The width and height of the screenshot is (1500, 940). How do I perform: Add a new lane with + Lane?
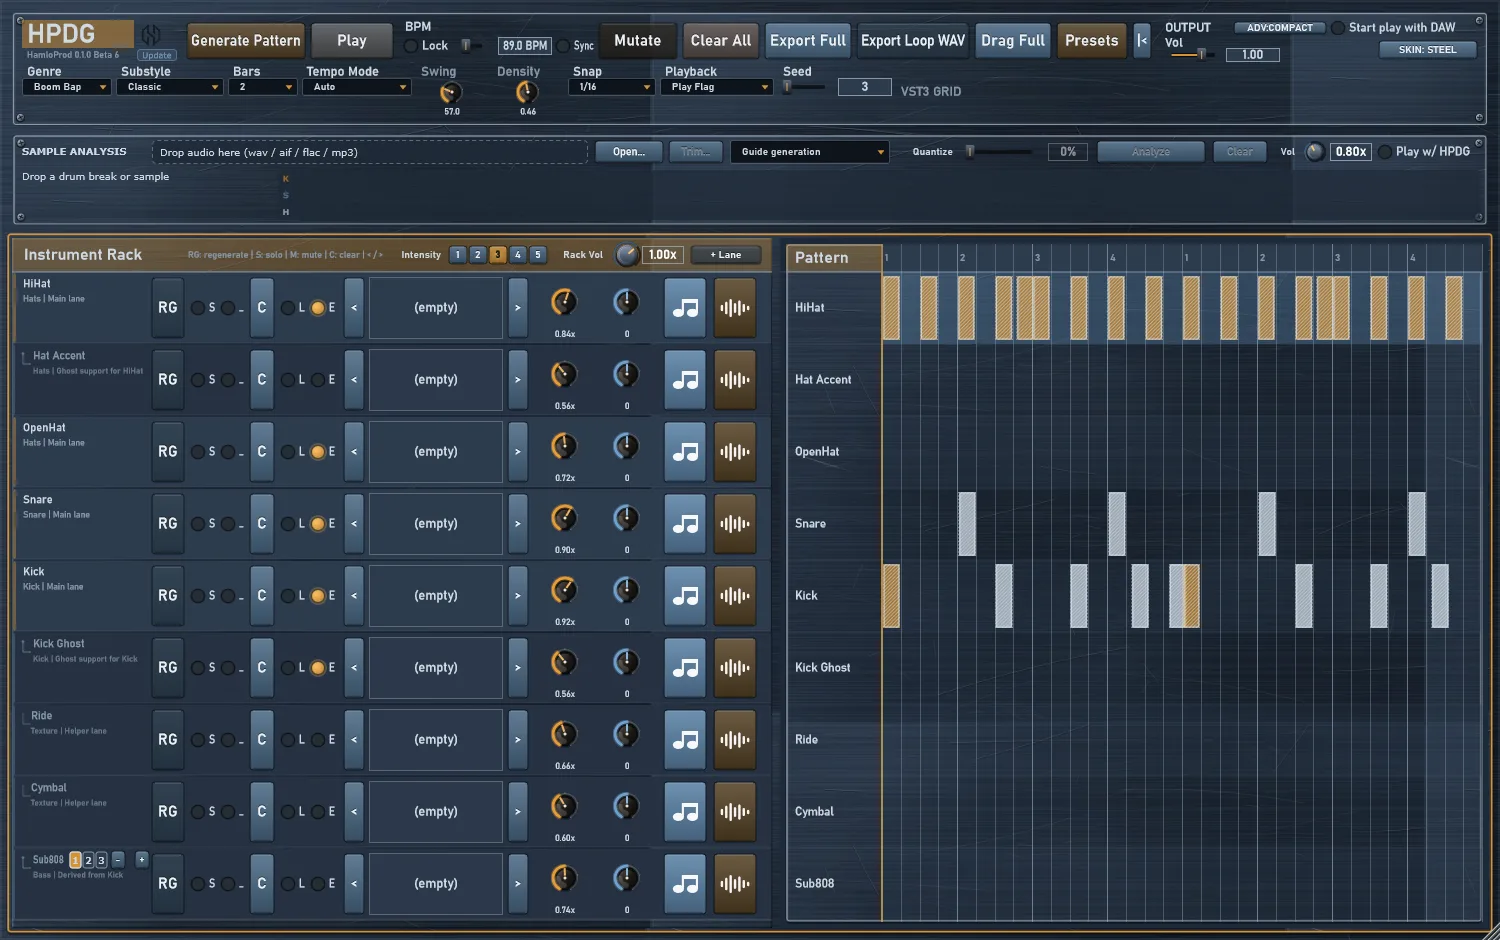[726, 255]
